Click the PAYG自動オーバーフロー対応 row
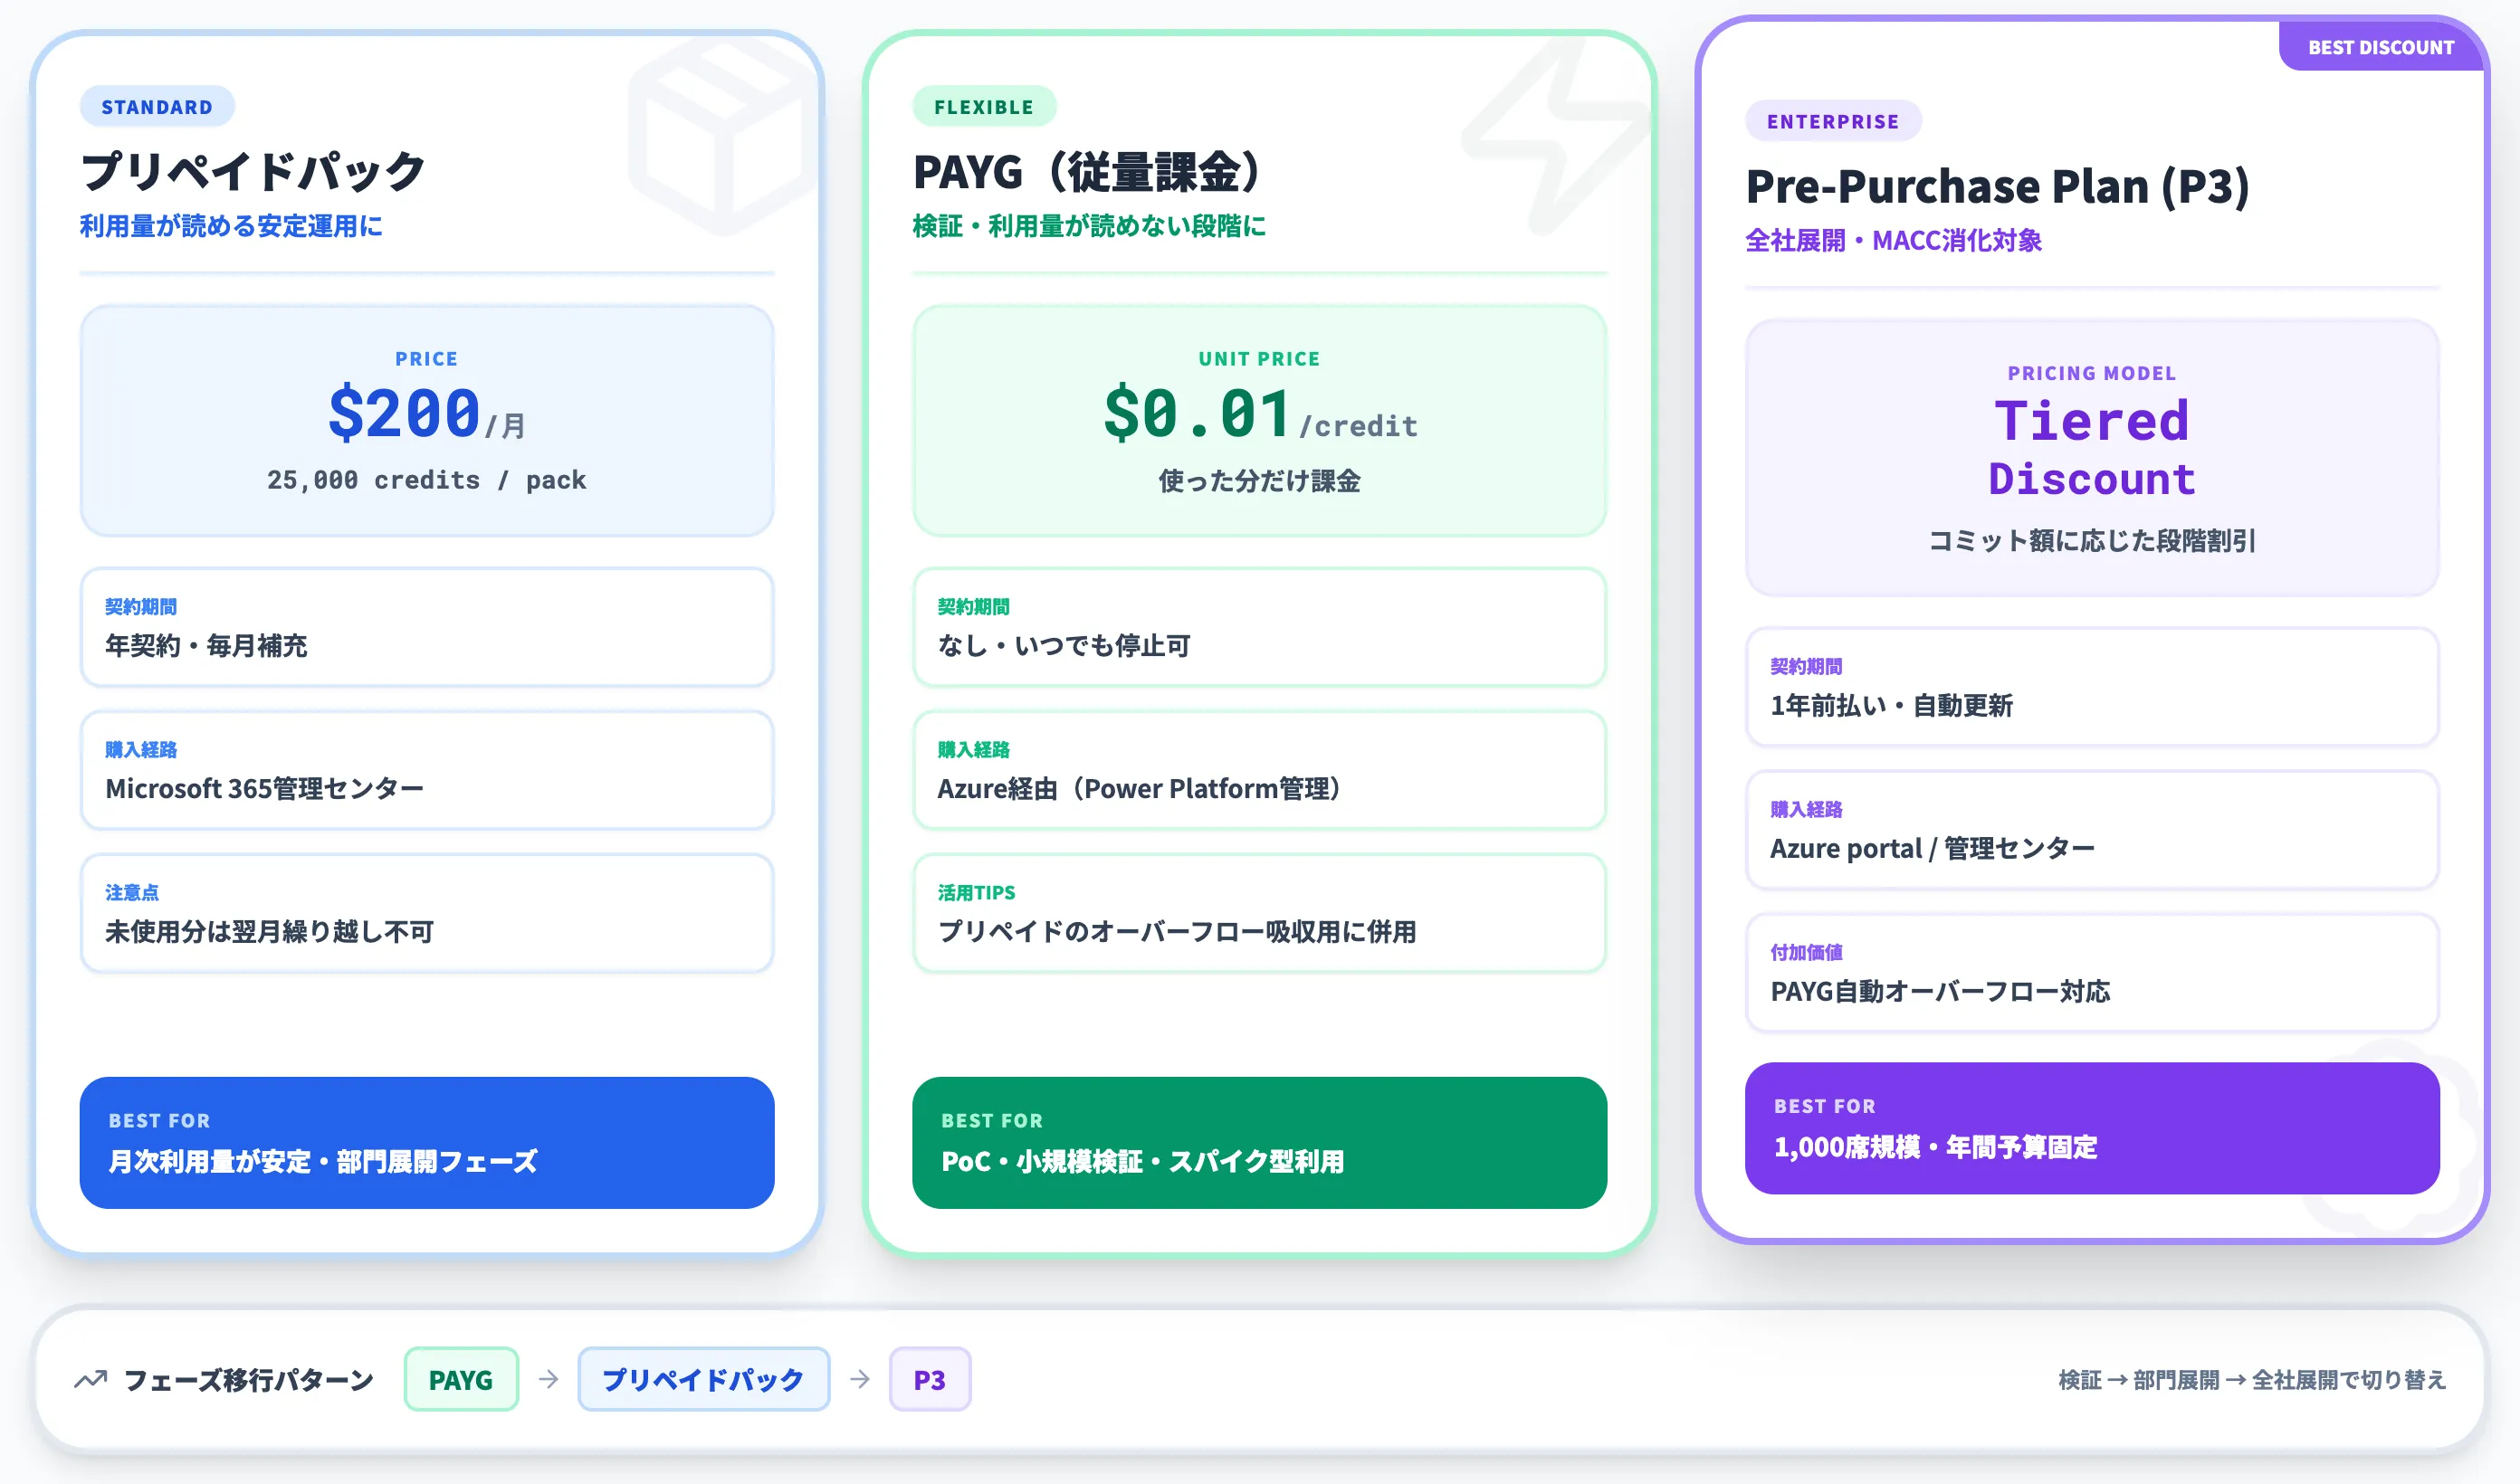The height and width of the screenshot is (1484, 2520). coord(2092,973)
